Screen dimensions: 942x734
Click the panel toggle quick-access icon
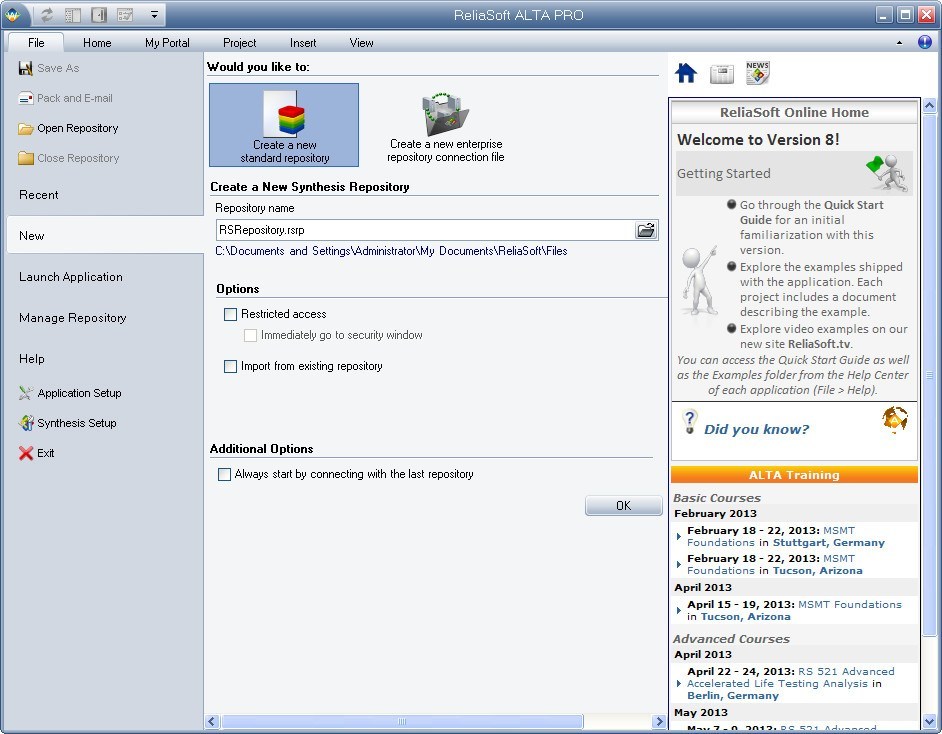click(99, 15)
